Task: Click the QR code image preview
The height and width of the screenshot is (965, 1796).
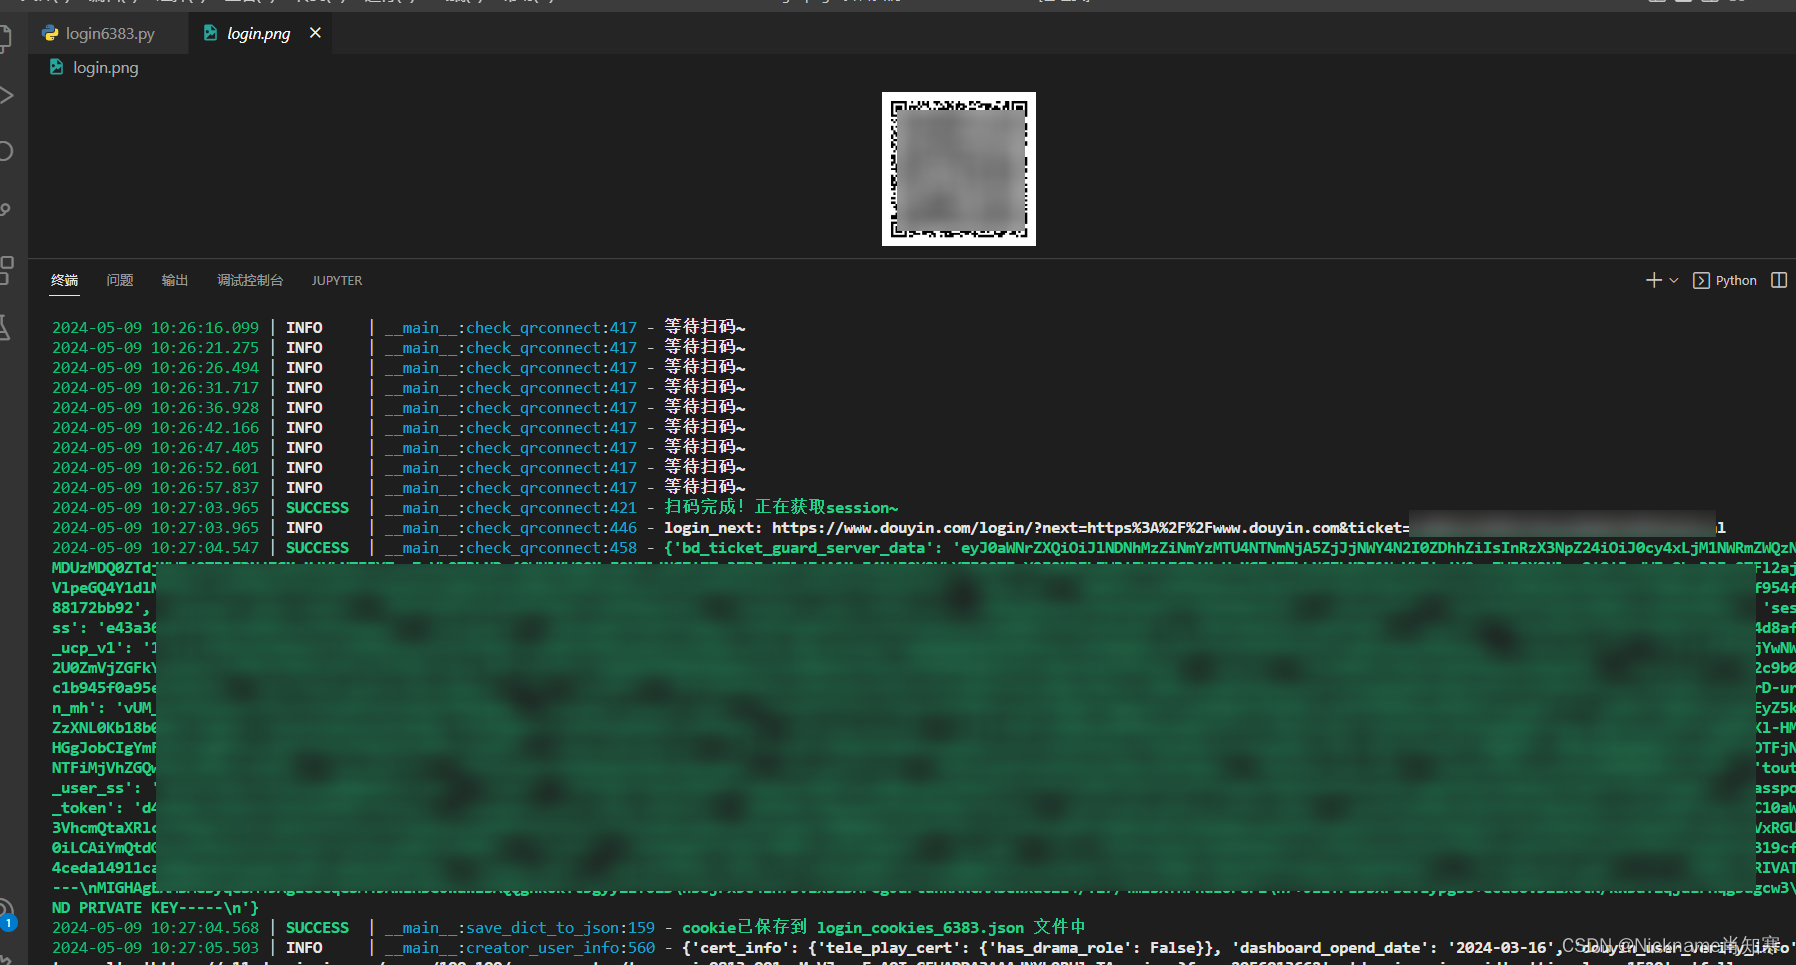Action: tap(958, 169)
